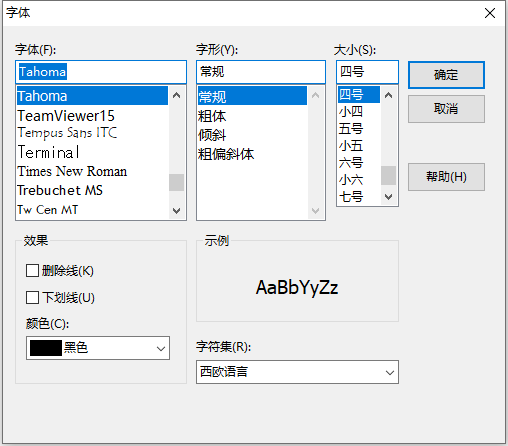This screenshot has width=508, height=446.
Task: Enable the 下划线(U) underline checkbox
Action: click(x=32, y=297)
